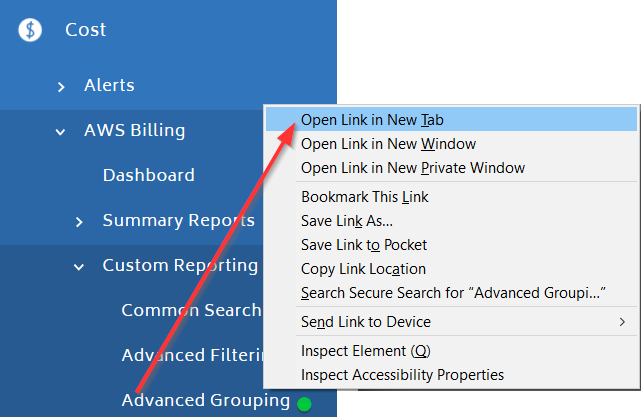Choose Open Link in New Window

coord(451,144)
